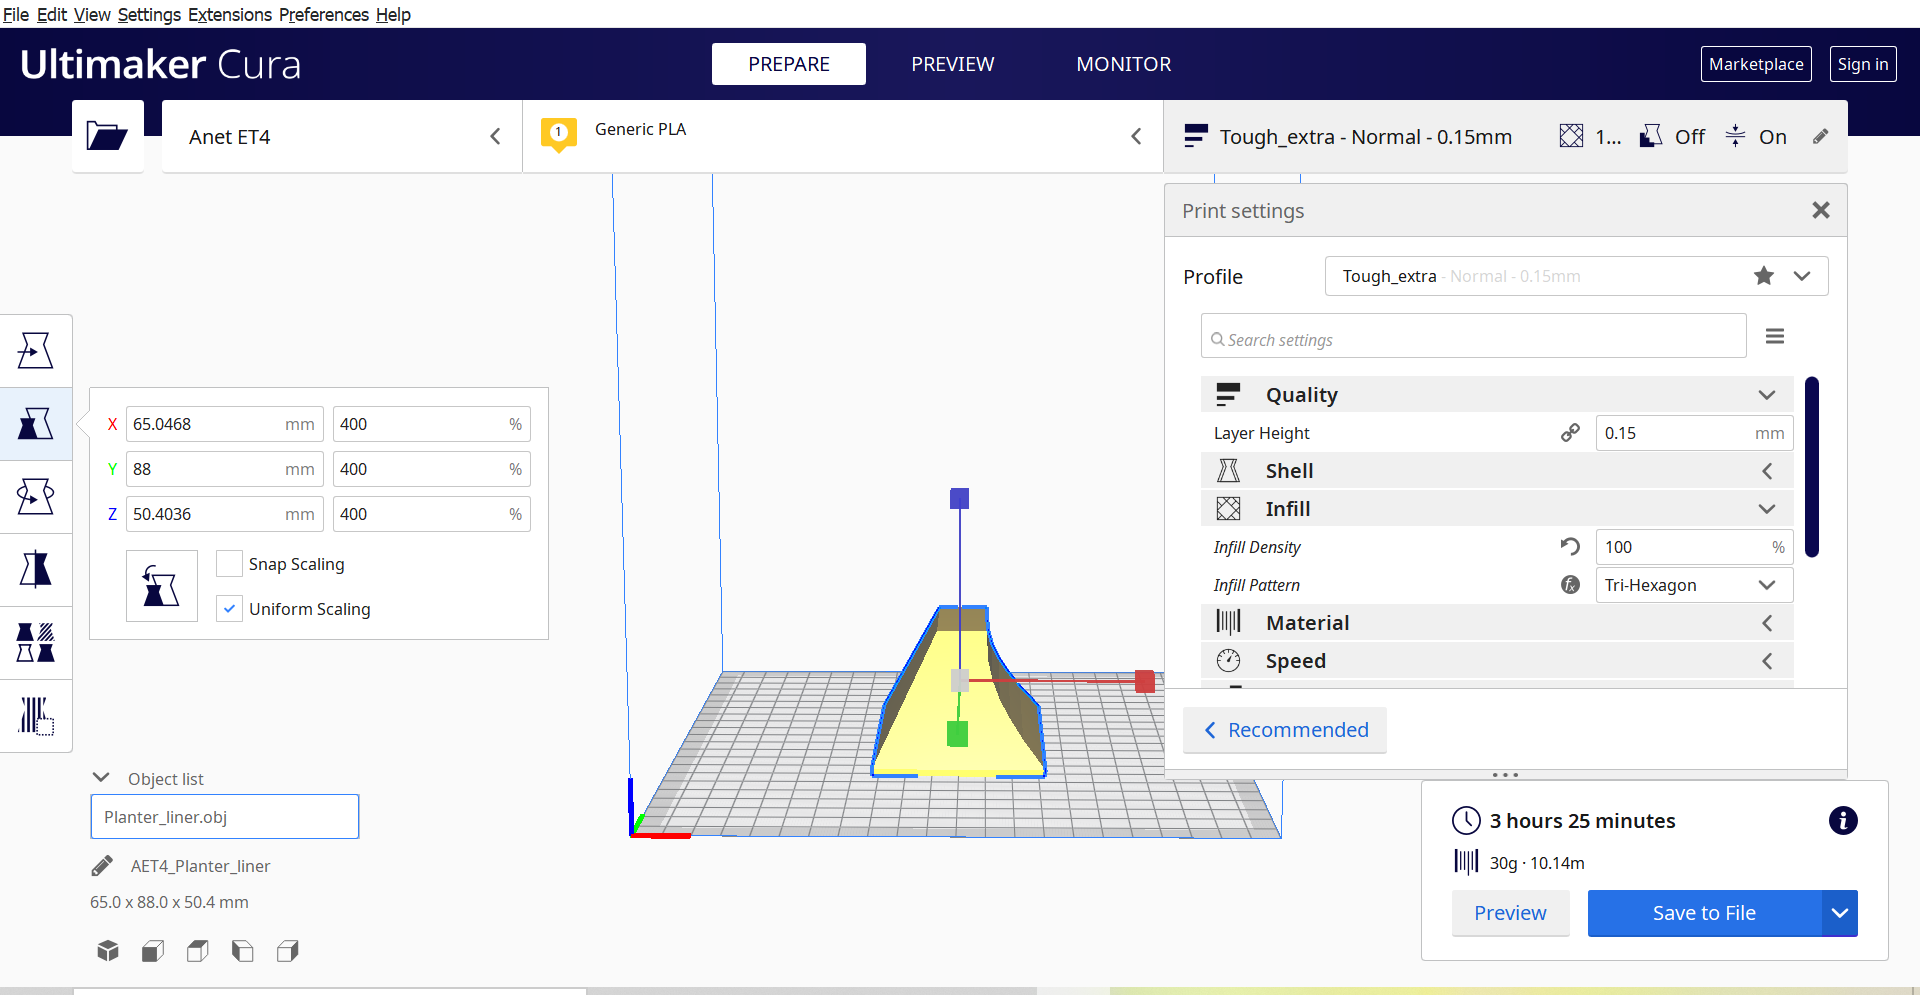The image size is (1920, 995).
Task: Switch to 3D perspective view cube icon
Action: point(108,950)
